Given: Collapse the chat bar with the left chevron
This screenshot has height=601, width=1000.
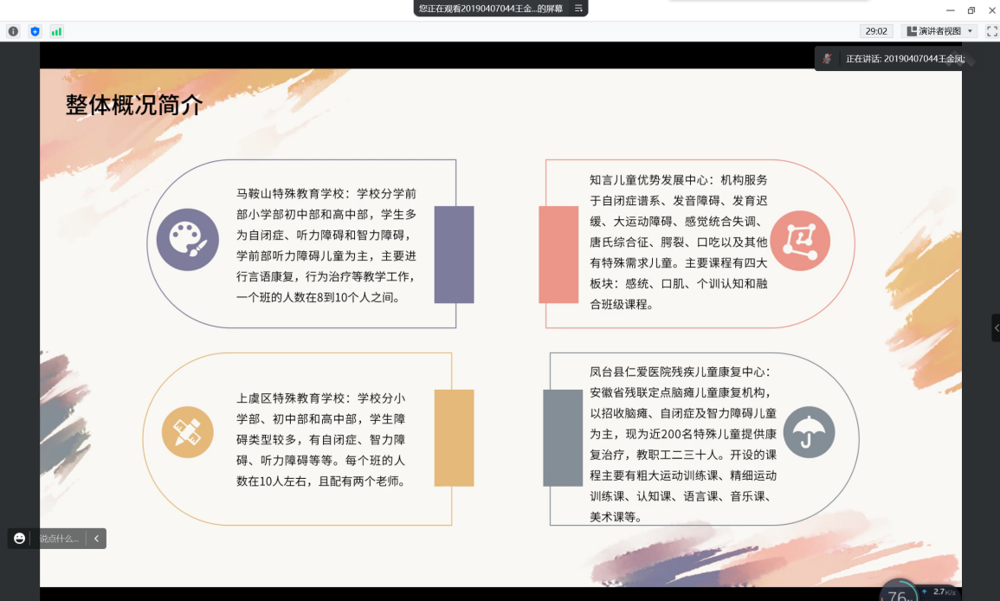Looking at the screenshot, I should (96, 538).
